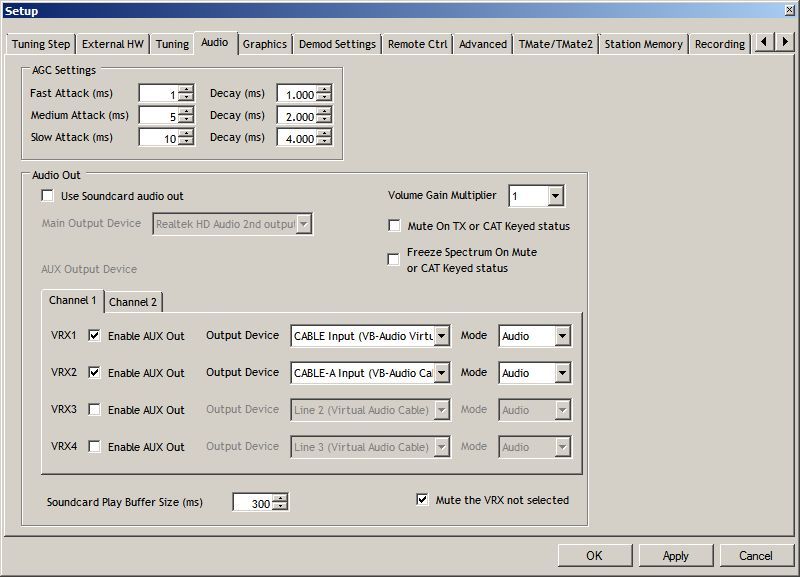
Task: Open the Demod Settings tab
Action: point(337,44)
